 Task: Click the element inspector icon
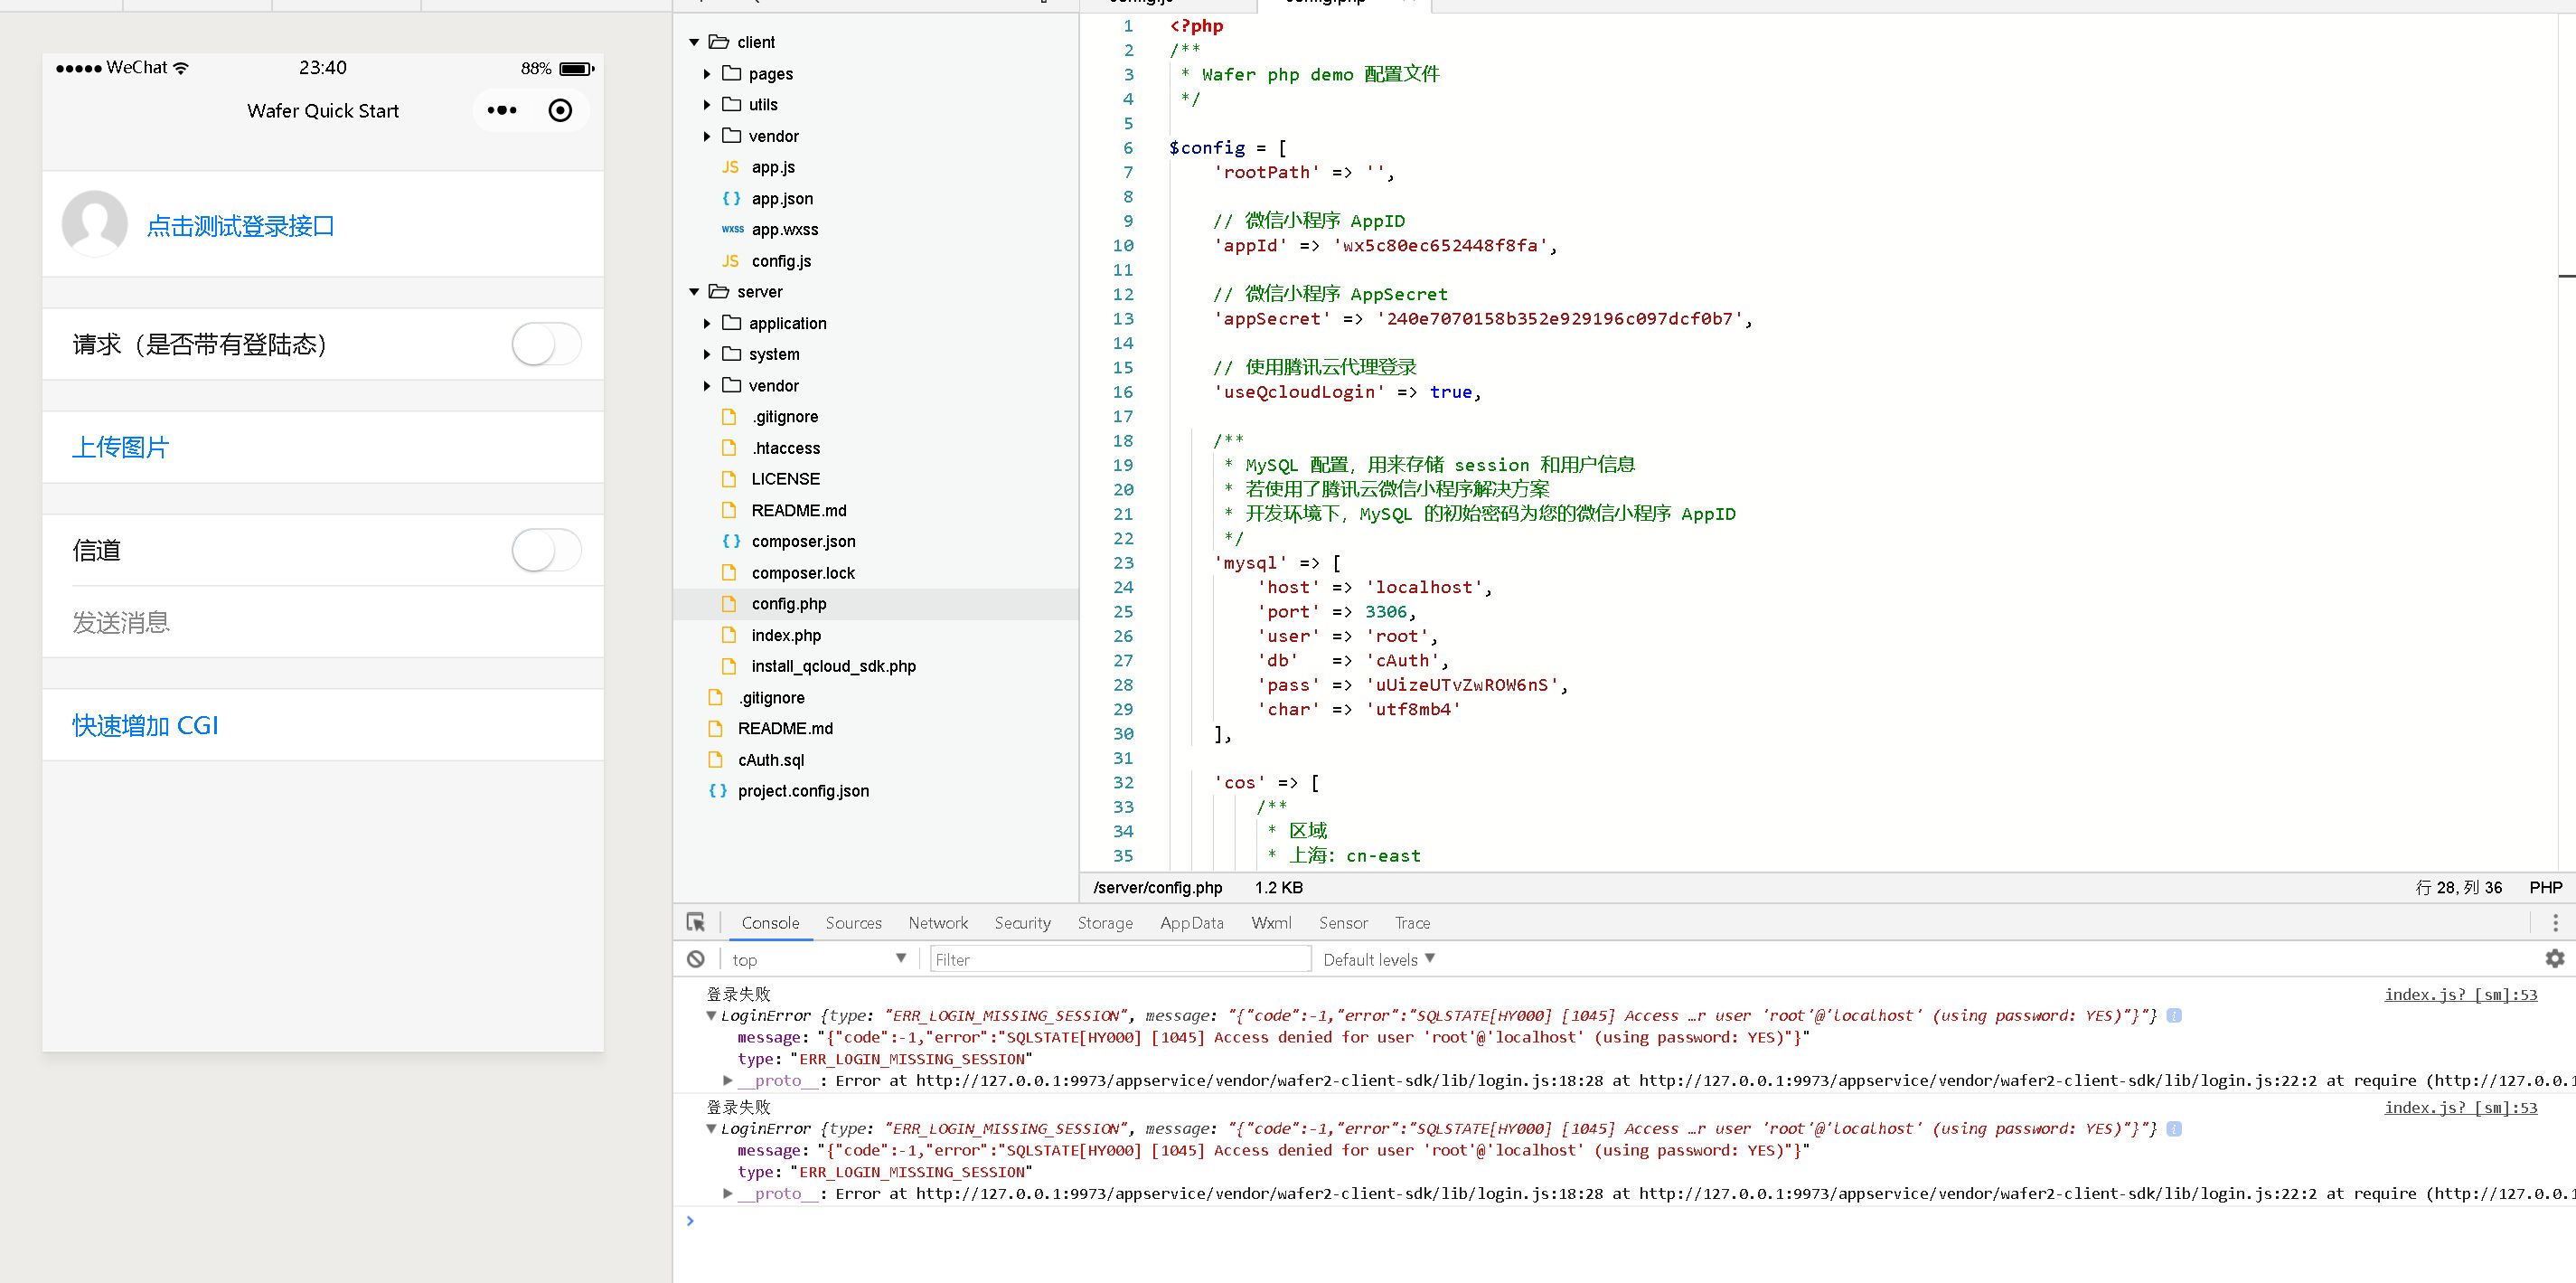pyautogui.click(x=695, y=922)
